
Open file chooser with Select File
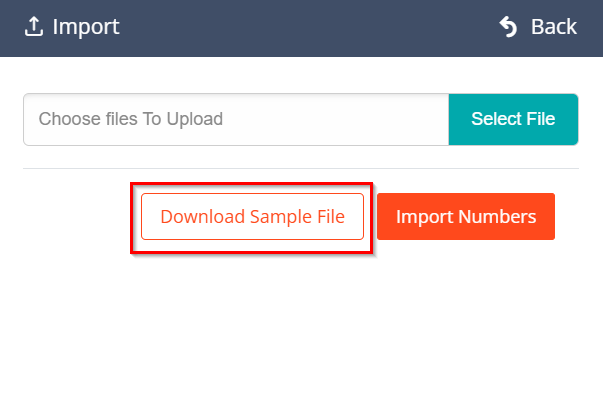coord(513,119)
